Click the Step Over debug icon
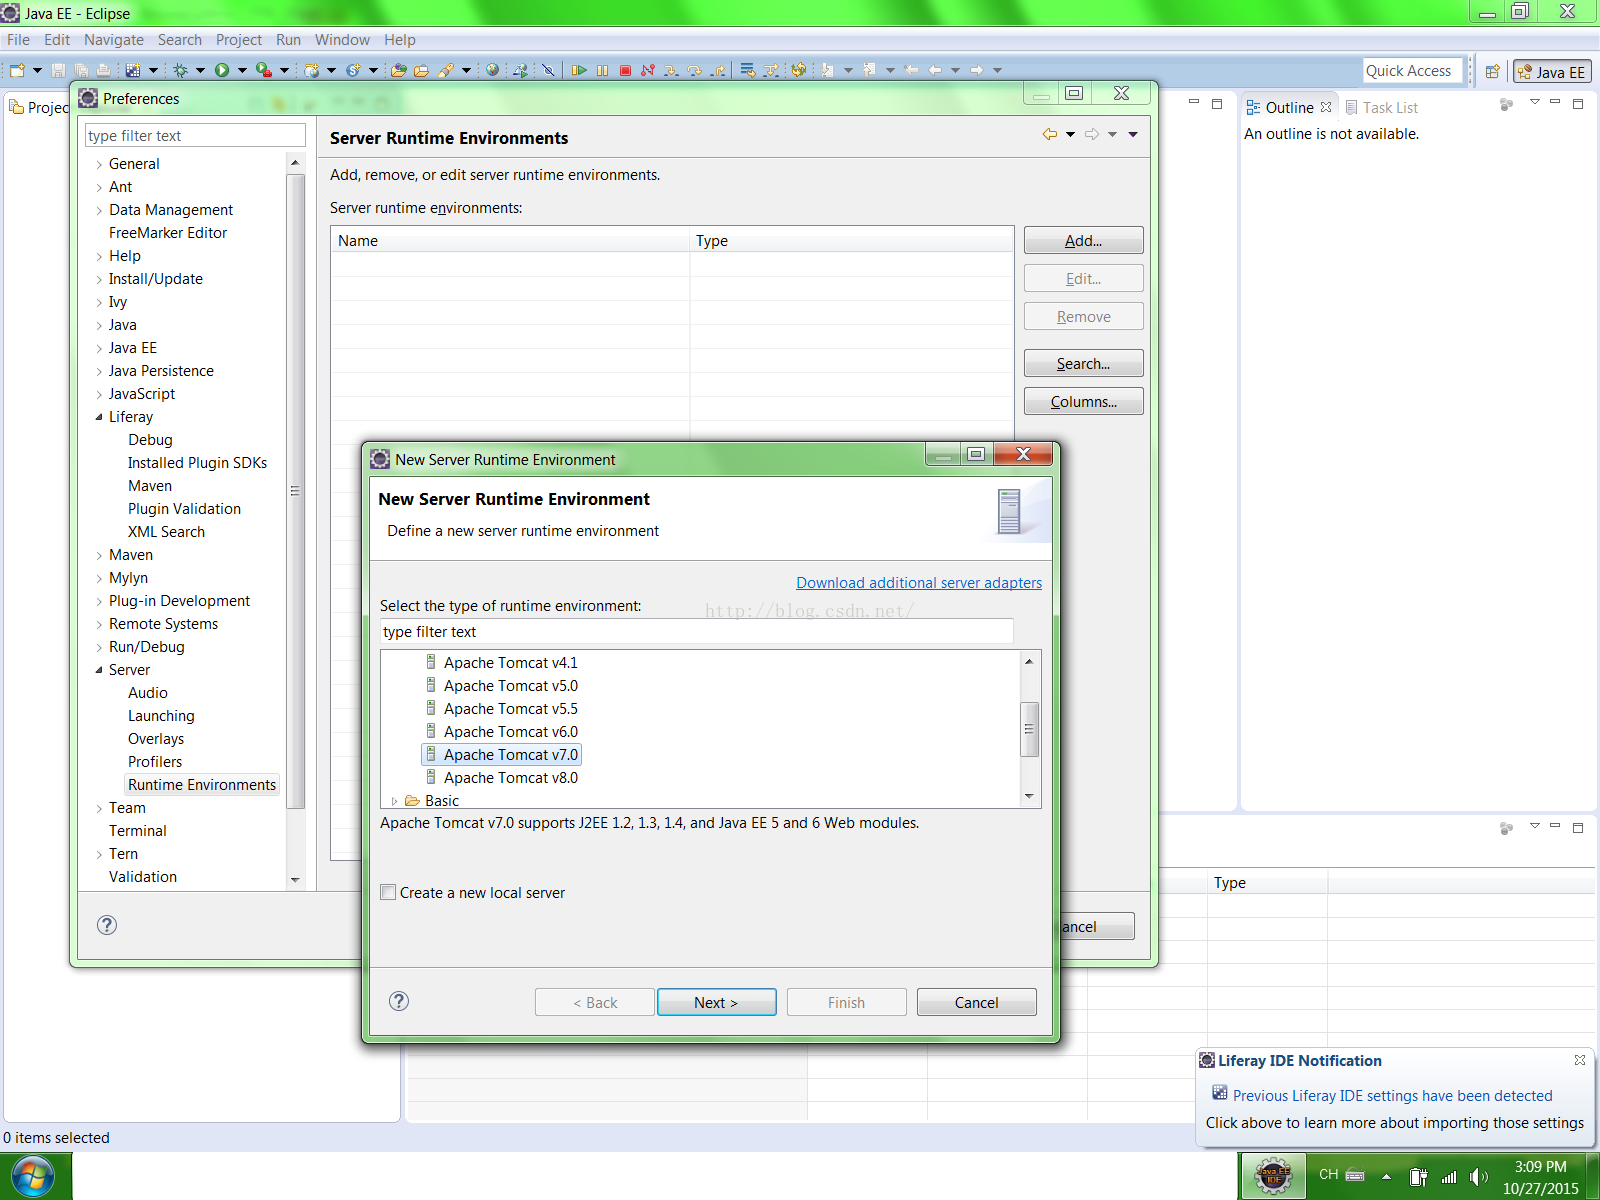Viewport: 1600px width, 1200px height. (x=694, y=70)
